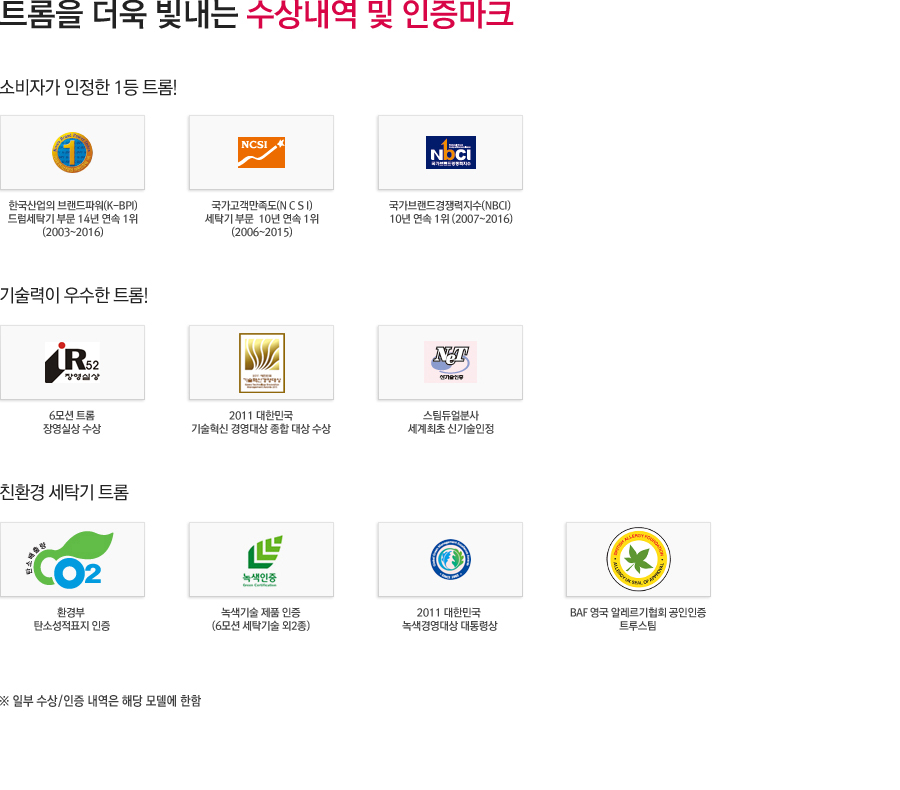
Task: Click the caption 한국산업의 브랜드파워(K-BPI)
Action: [73, 205]
